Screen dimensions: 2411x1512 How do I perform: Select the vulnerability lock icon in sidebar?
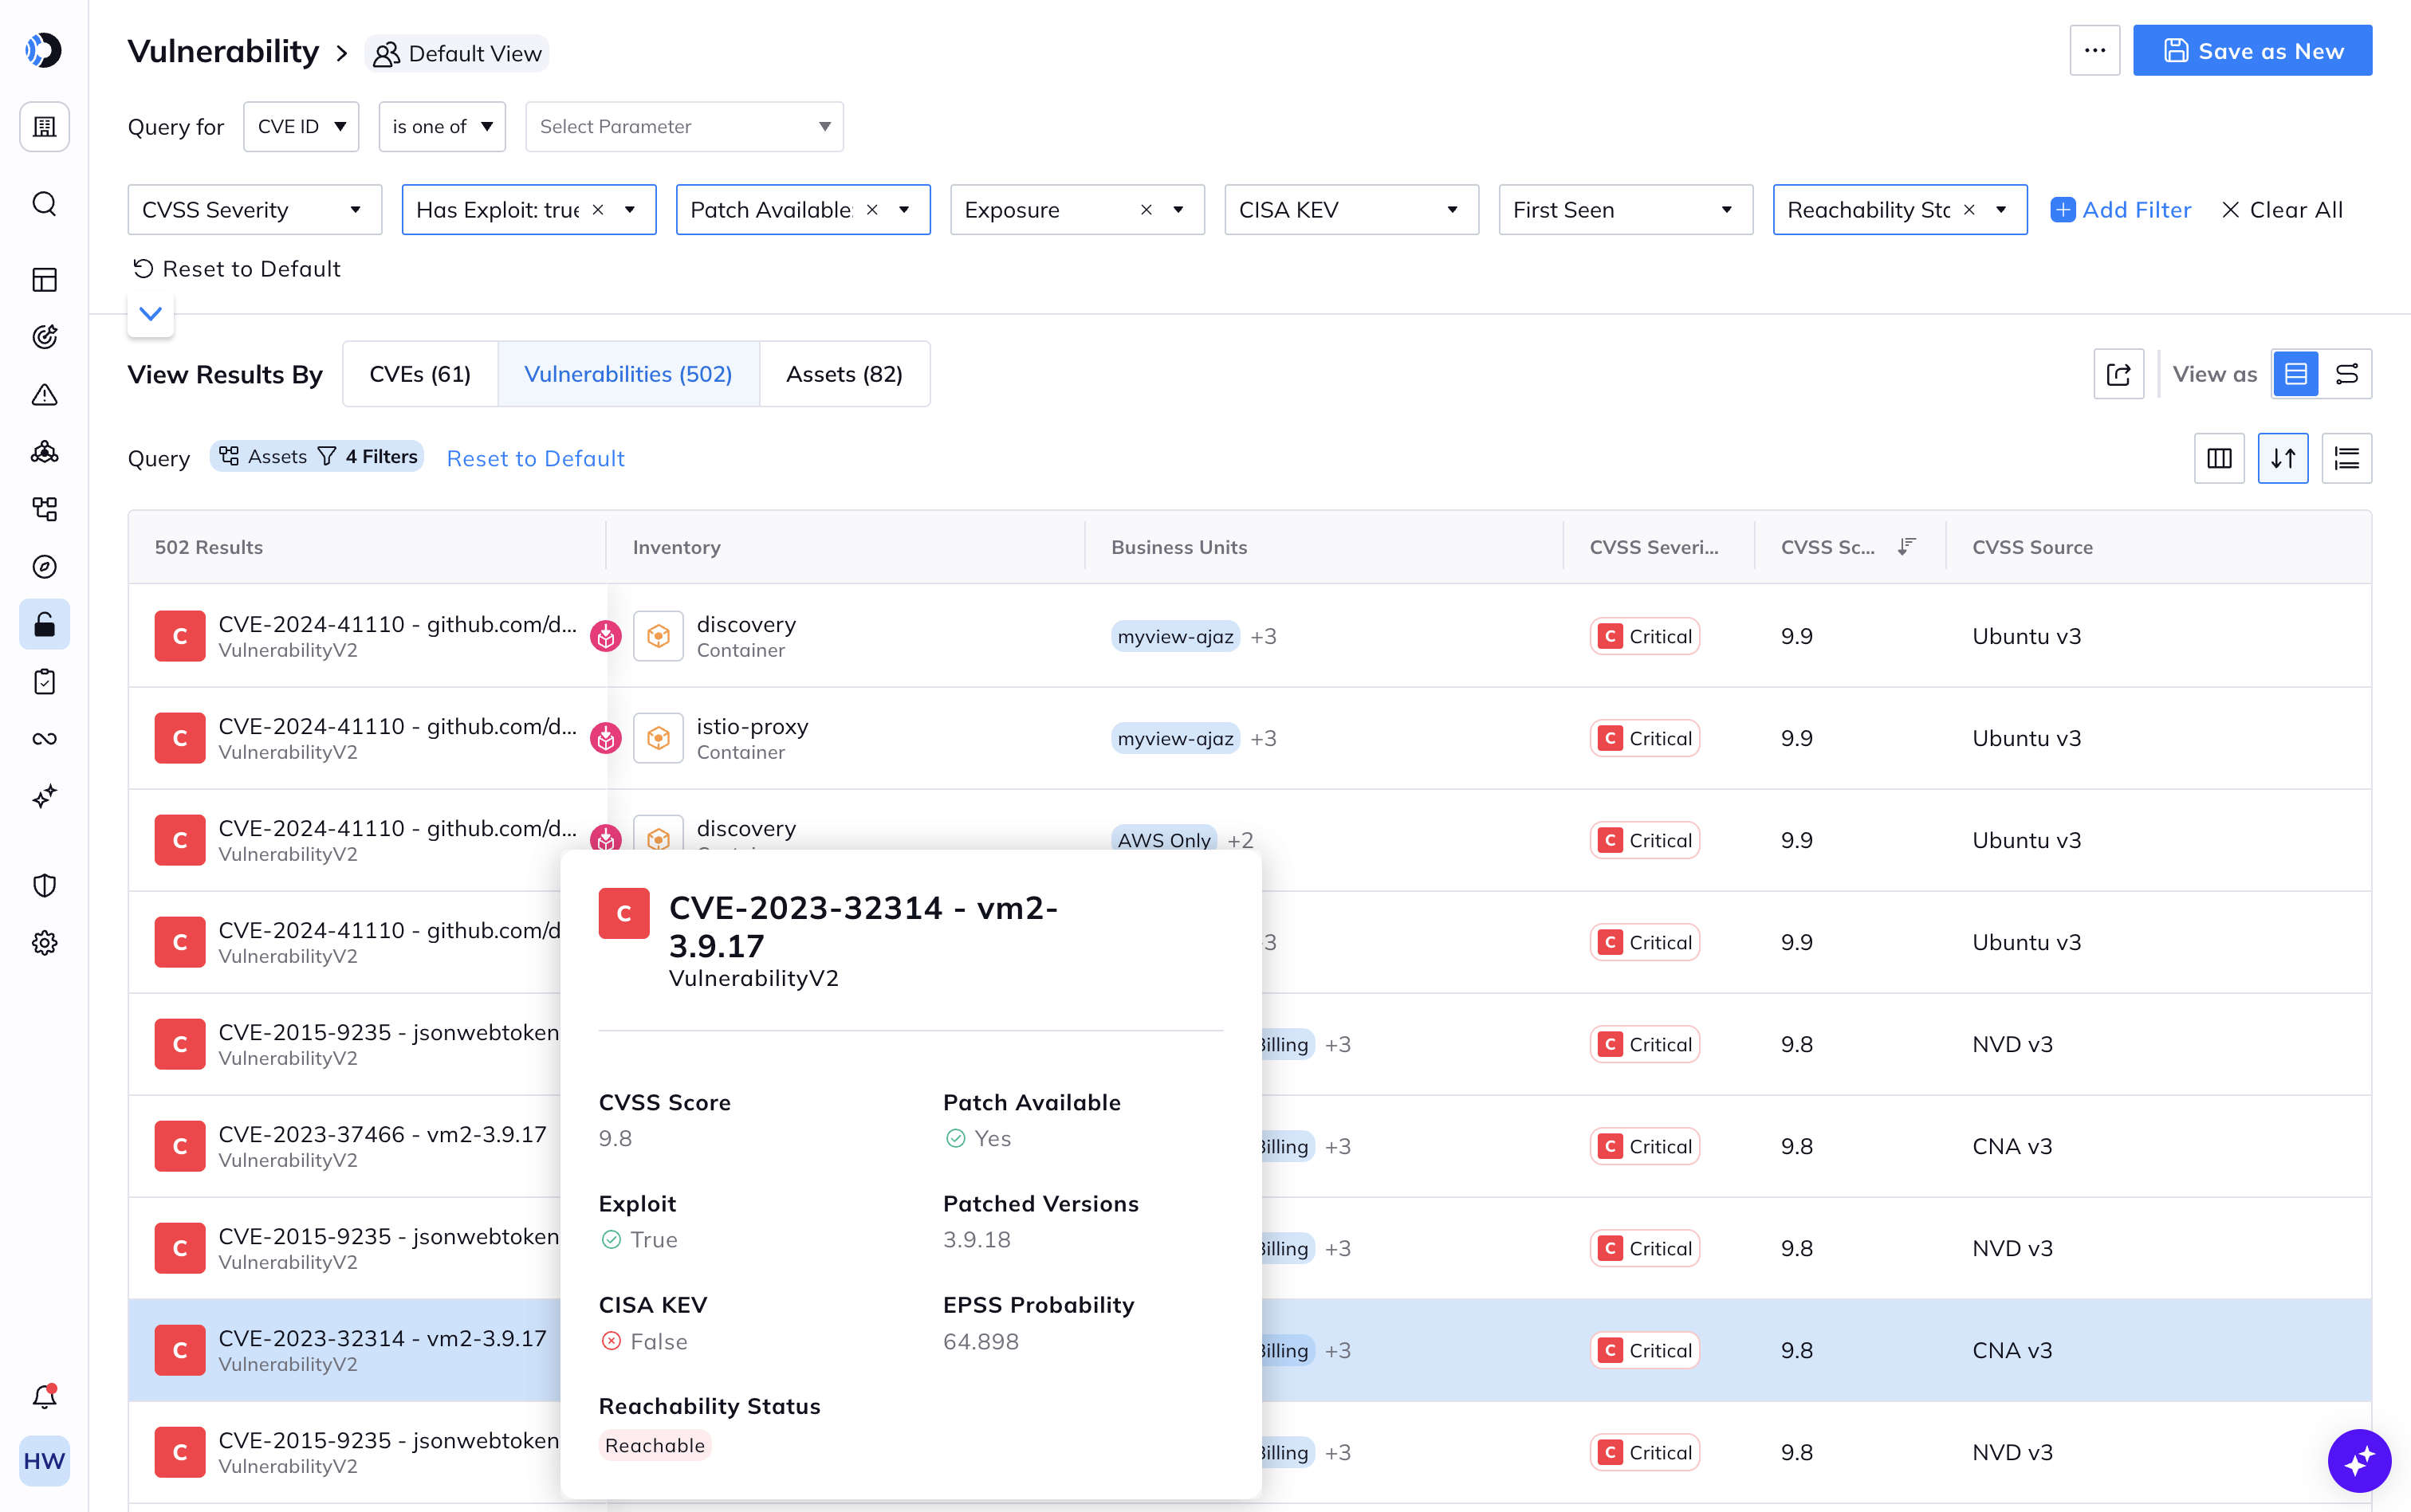(44, 624)
